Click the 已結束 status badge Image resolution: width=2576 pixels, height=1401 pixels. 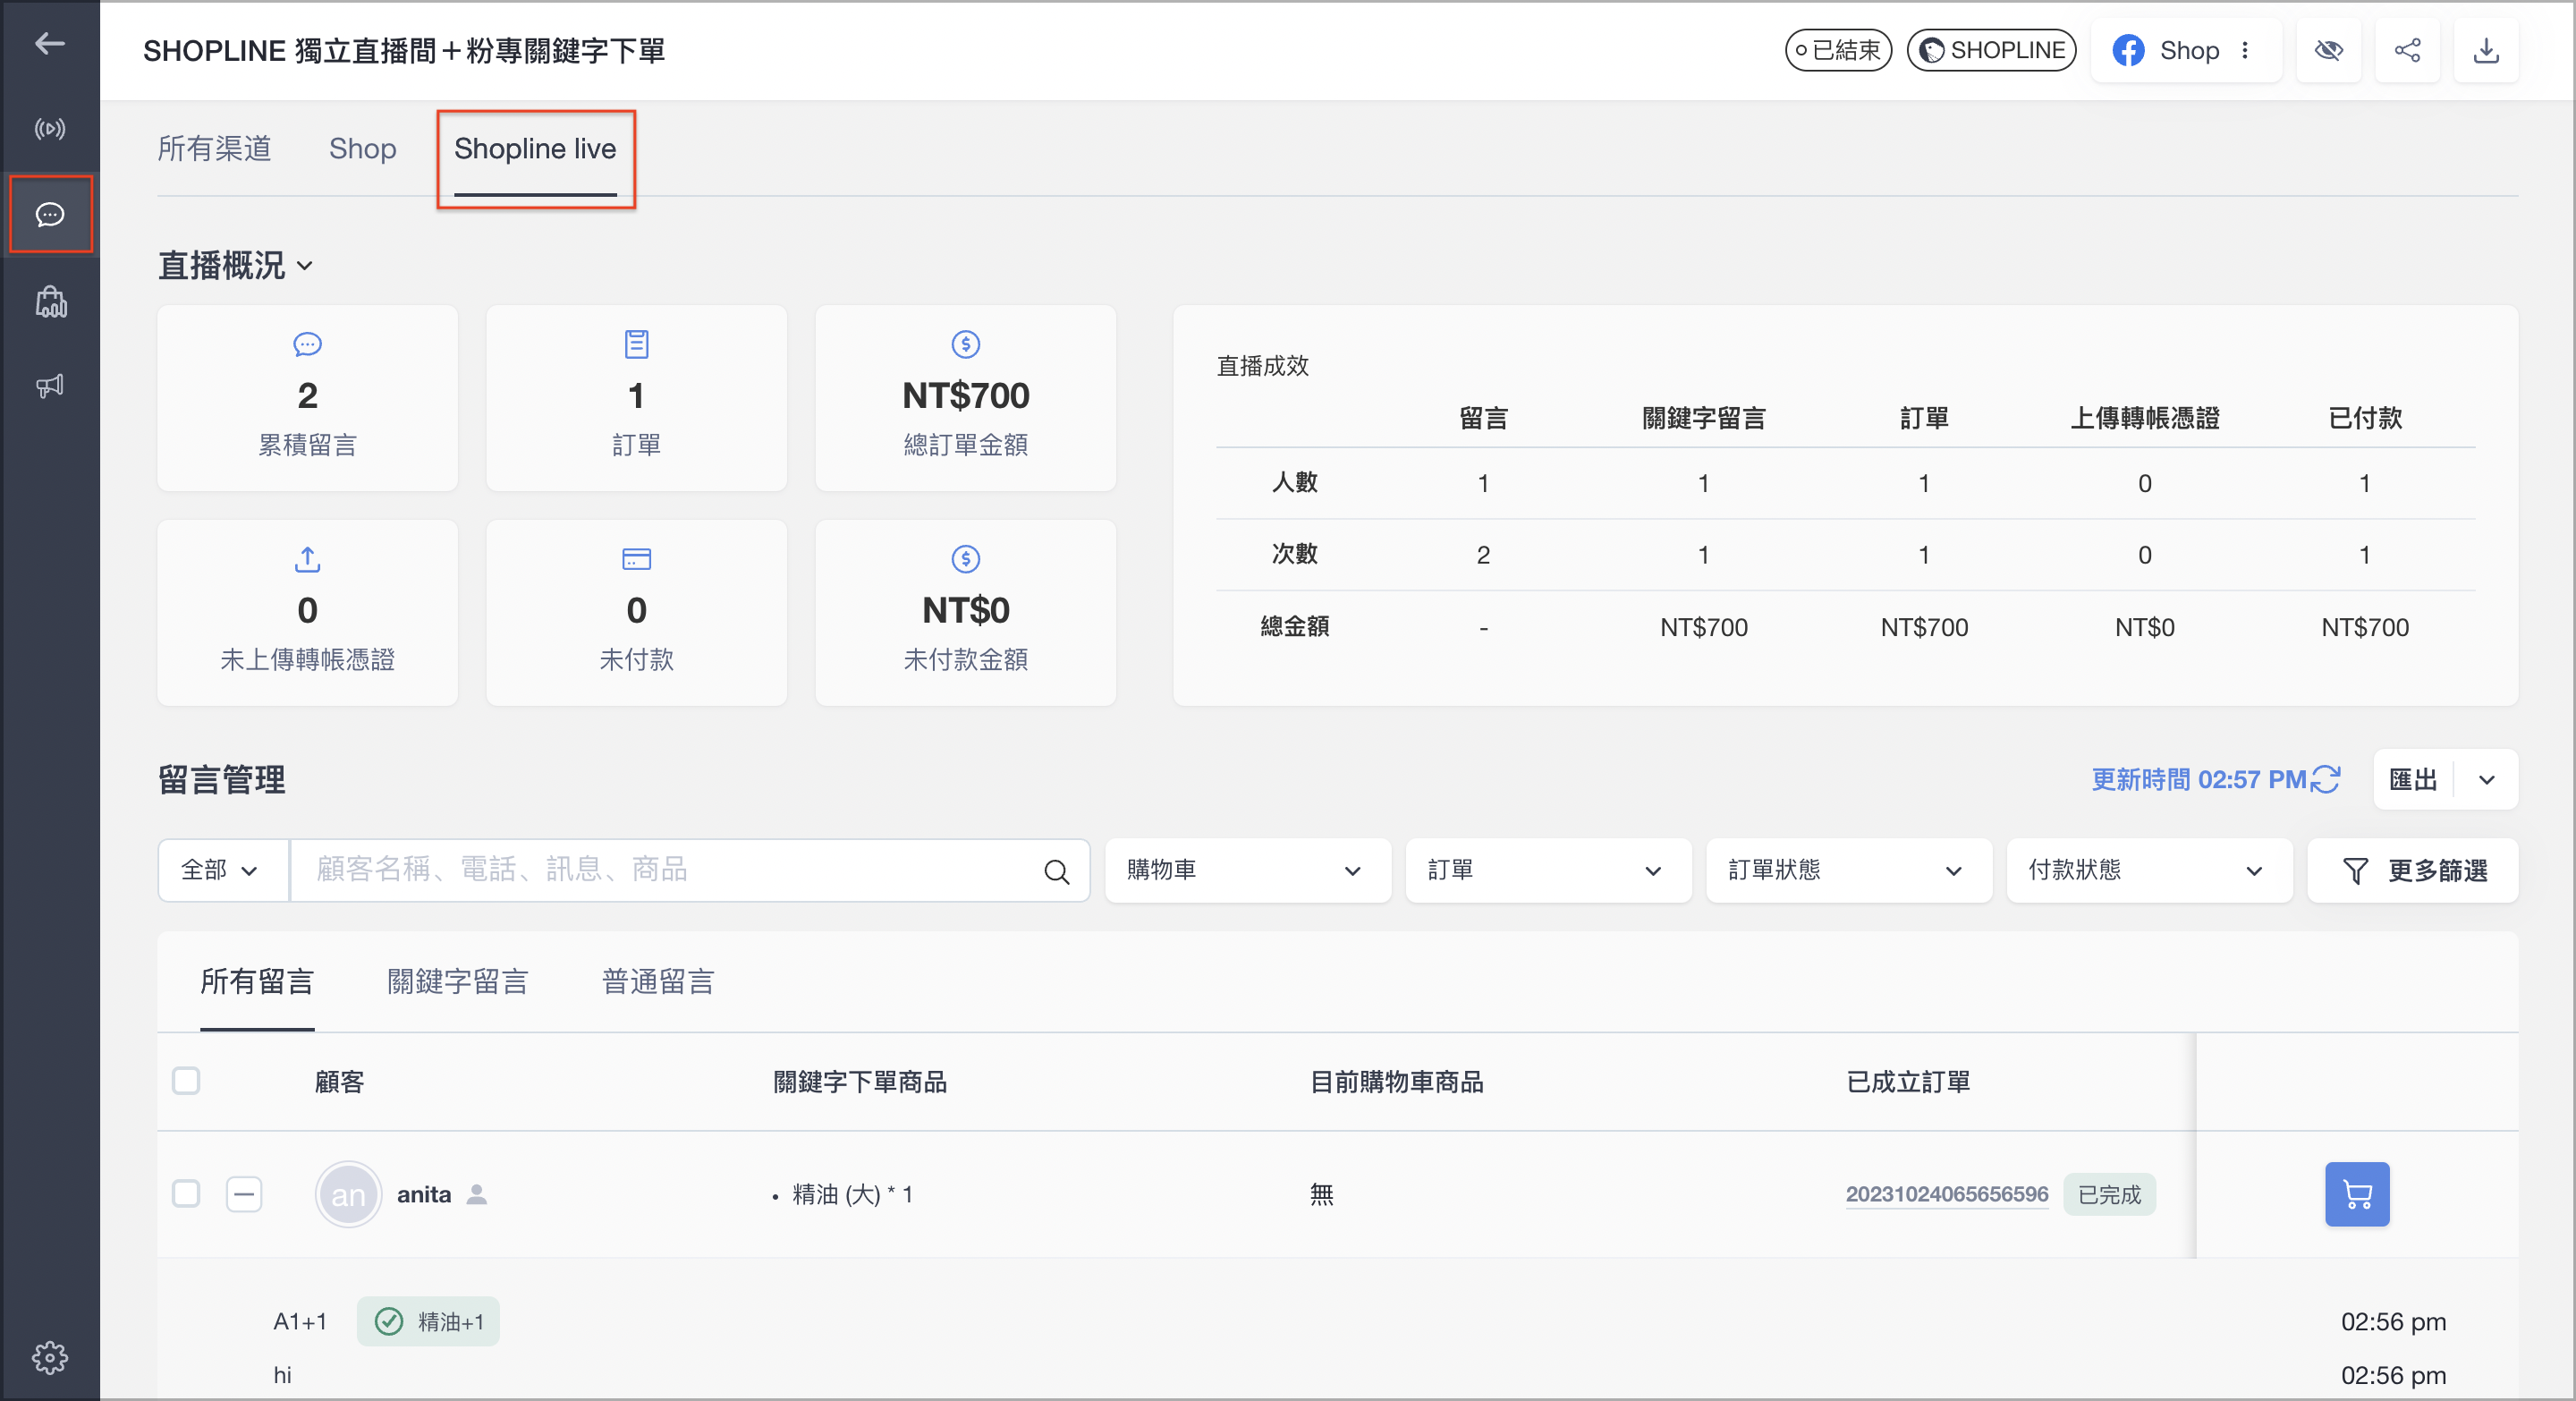point(1838,50)
